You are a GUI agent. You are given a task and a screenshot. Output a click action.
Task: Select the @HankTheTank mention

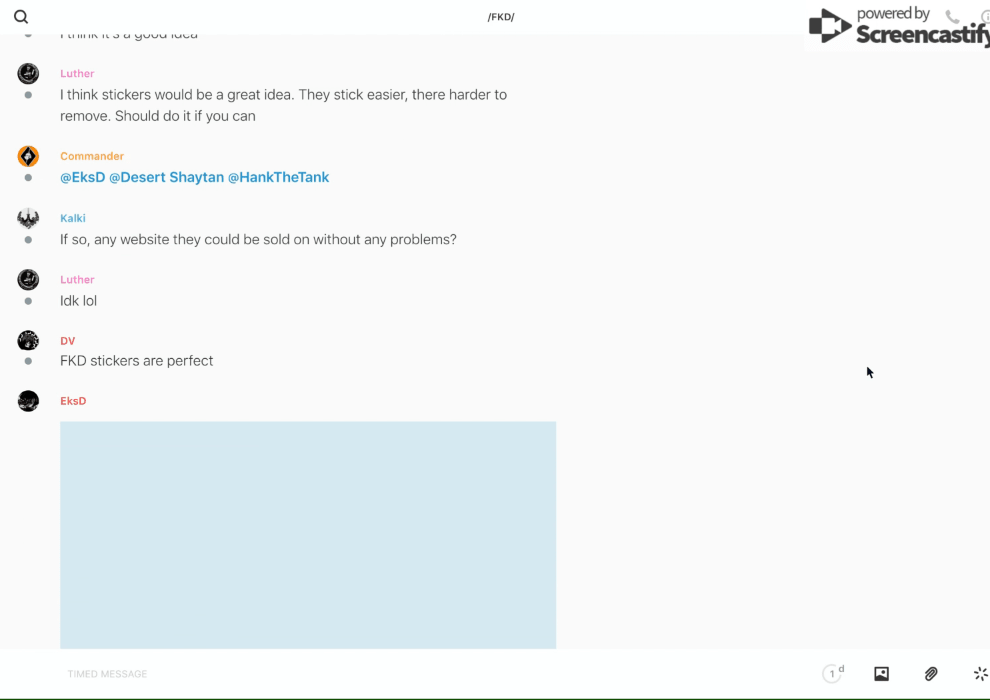coord(278,177)
